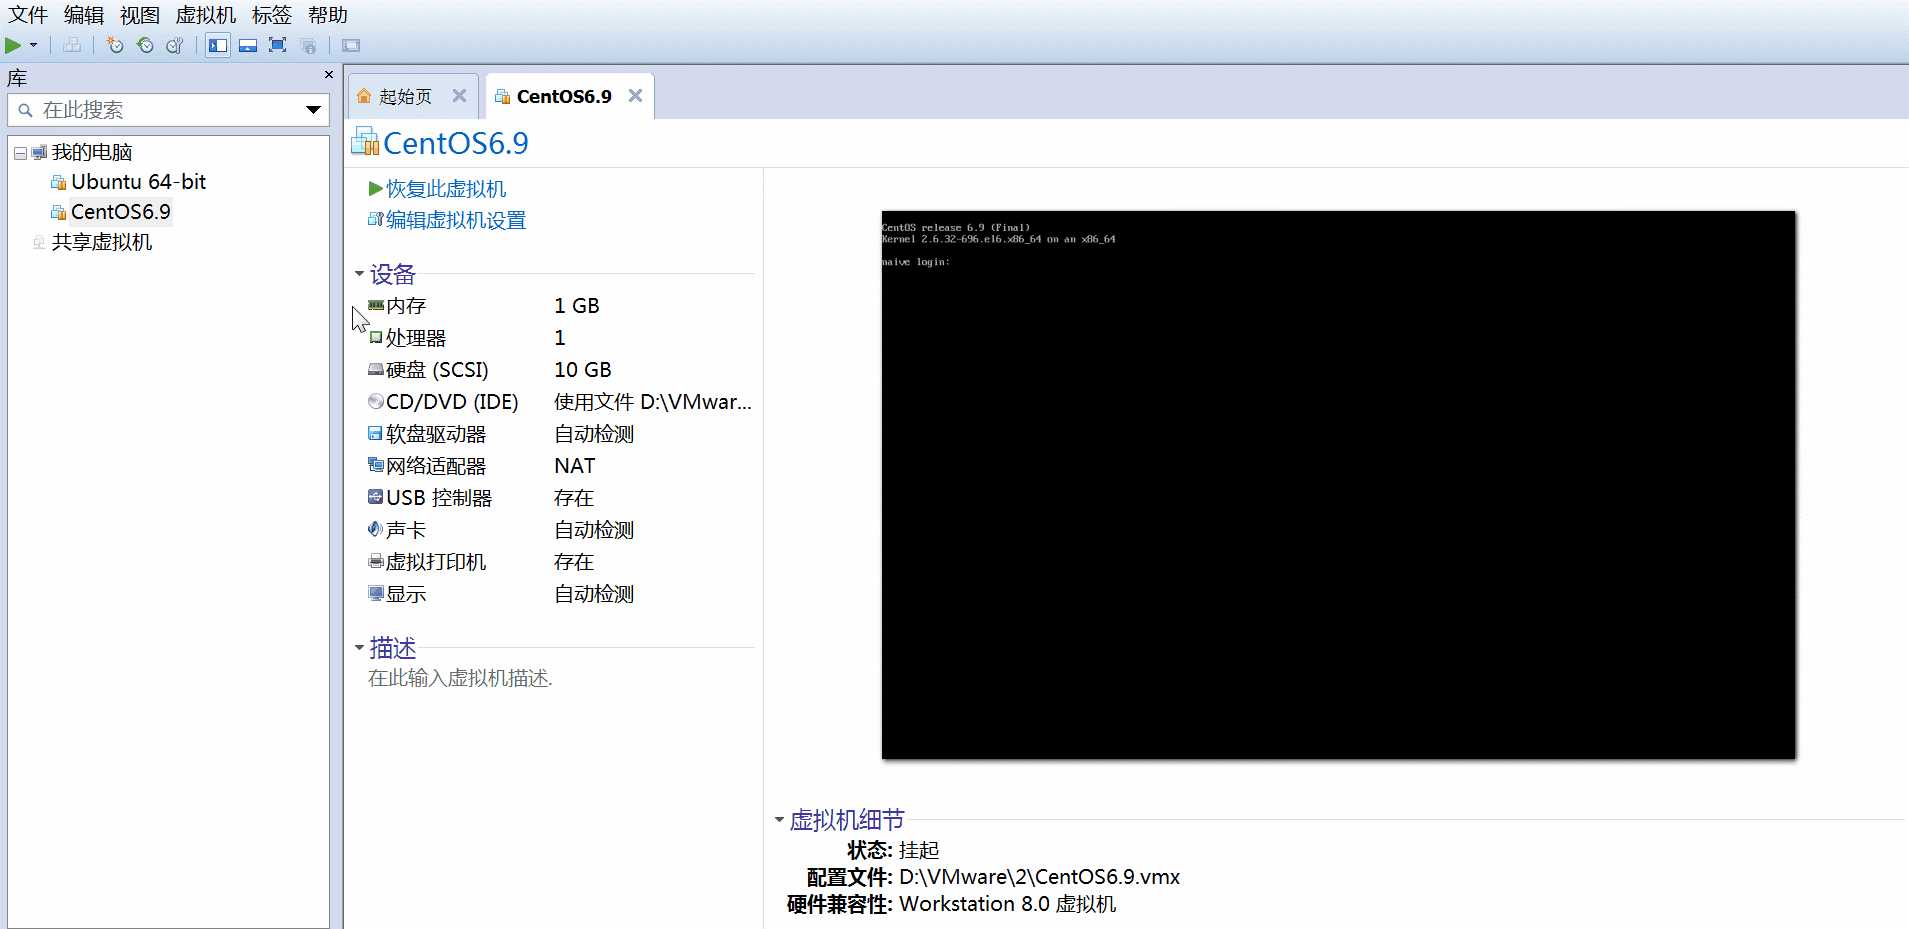Screen dimensions: 1909x929
Task: Click the config path D:\VMware\2\CentOS6.9.vmx
Action: tap(1039, 877)
